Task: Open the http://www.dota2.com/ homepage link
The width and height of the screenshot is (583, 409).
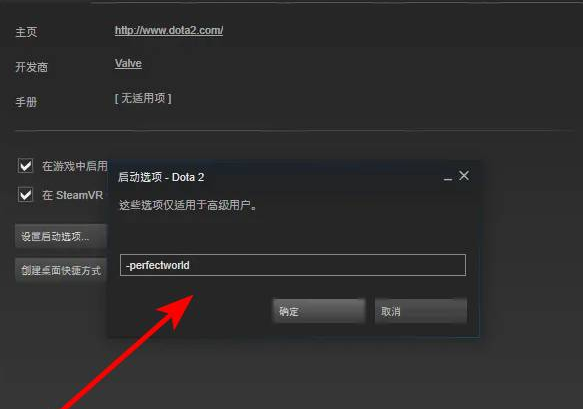Action: pos(169,30)
